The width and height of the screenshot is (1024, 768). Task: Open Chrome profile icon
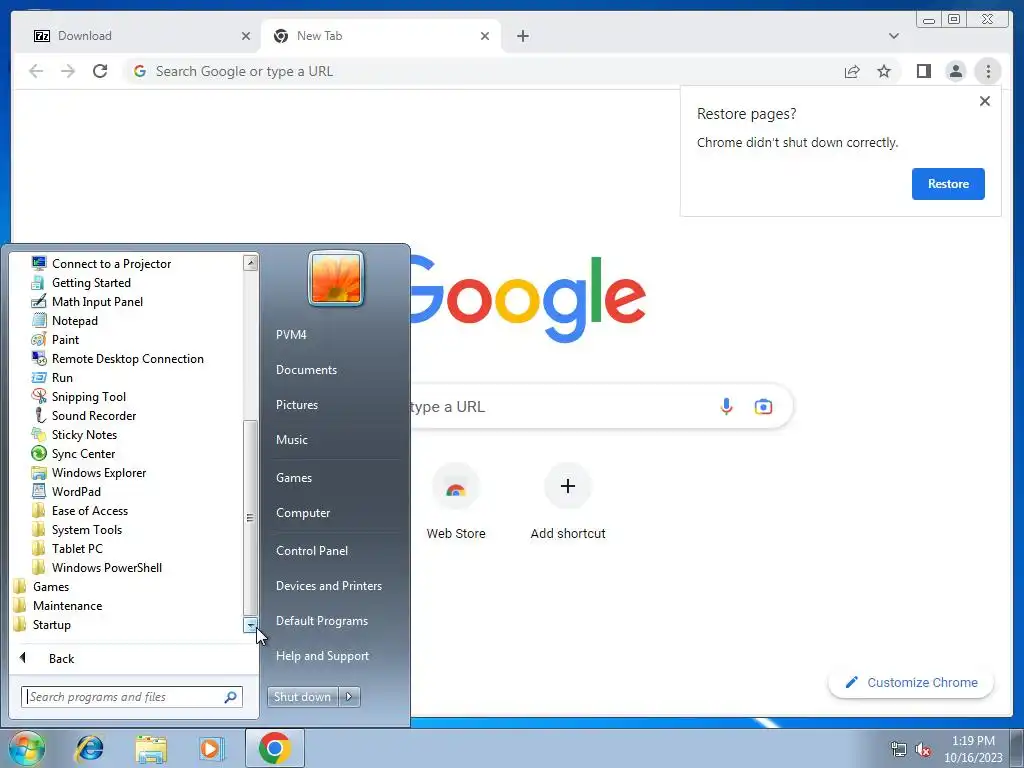click(955, 71)
